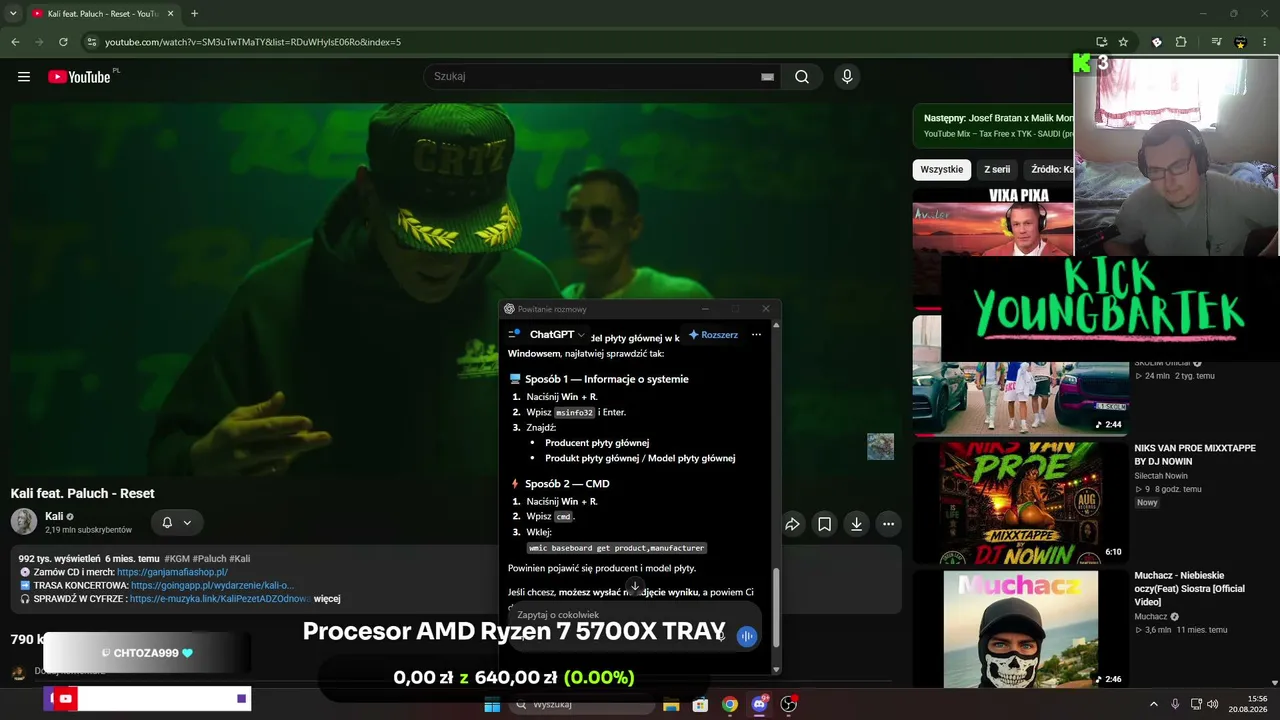Viewport: 1280px width, 720px height.
Task: Open ChatGPT three-dot options menu
Action: (x=757, y=335)
